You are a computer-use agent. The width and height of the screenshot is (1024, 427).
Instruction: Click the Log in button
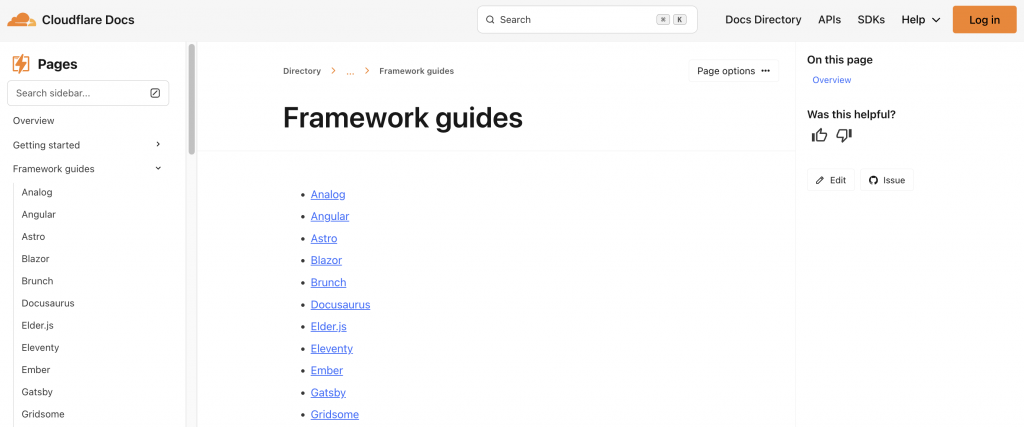click(984, 20)
